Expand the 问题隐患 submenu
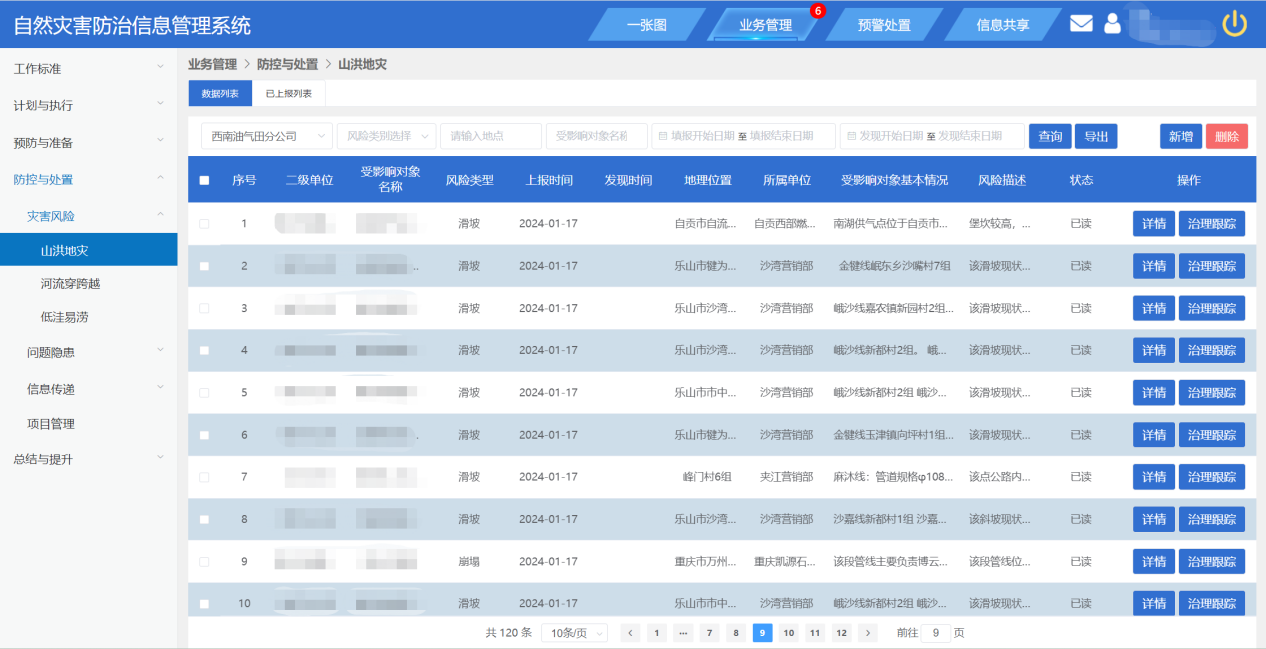The height and width of the screenshot is (649, 1266). coord(88,352)
